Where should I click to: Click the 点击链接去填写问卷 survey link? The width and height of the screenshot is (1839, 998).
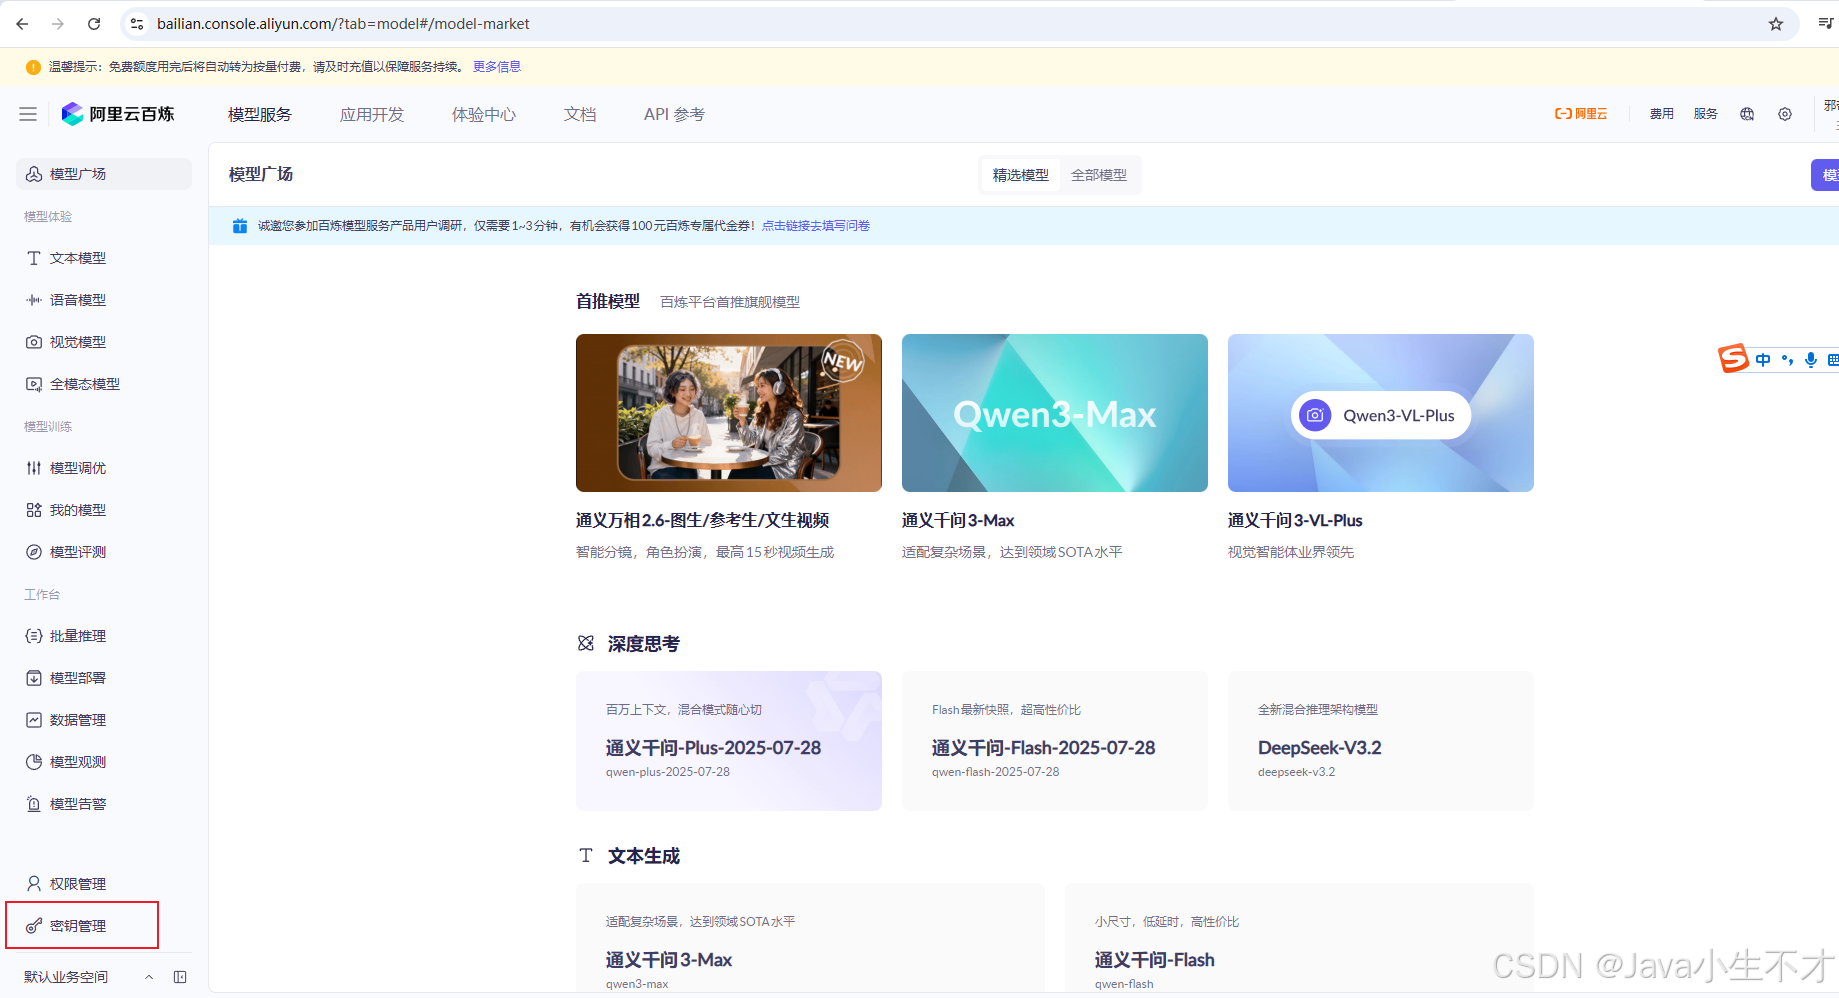pos(816,226)
